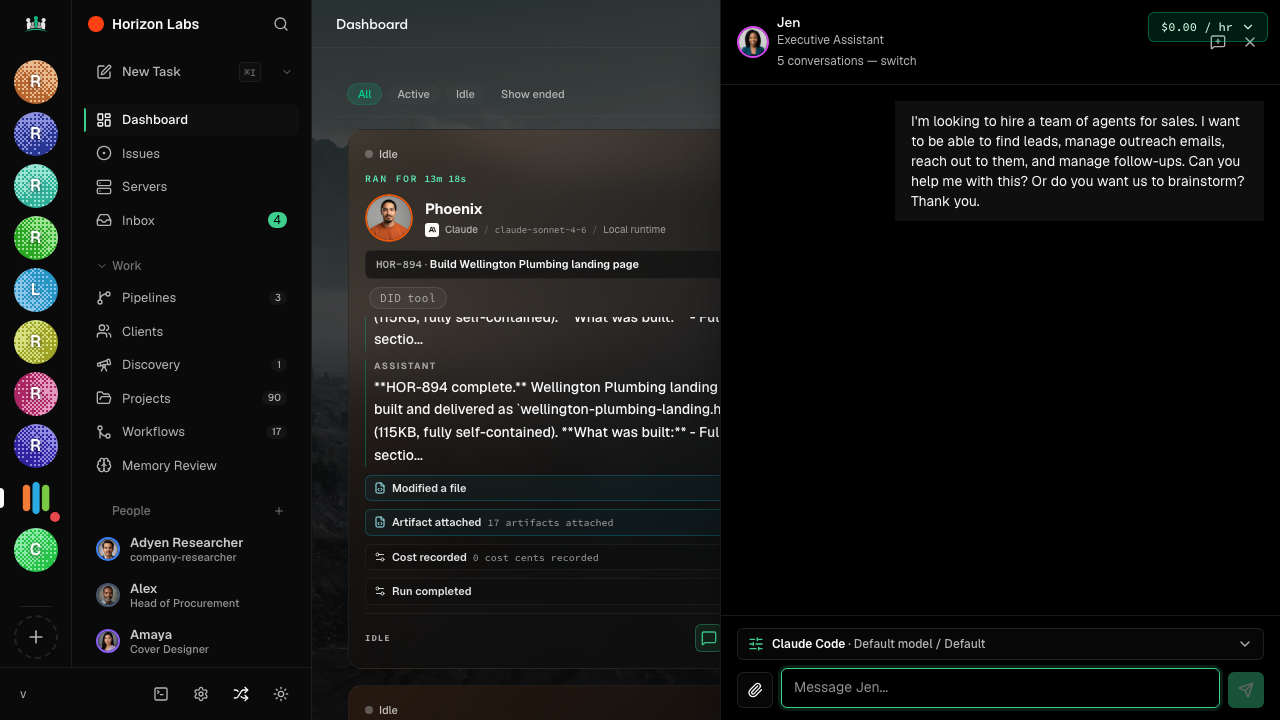Click Phoenix agent name

pyautogui.click(x=453, y=209)
